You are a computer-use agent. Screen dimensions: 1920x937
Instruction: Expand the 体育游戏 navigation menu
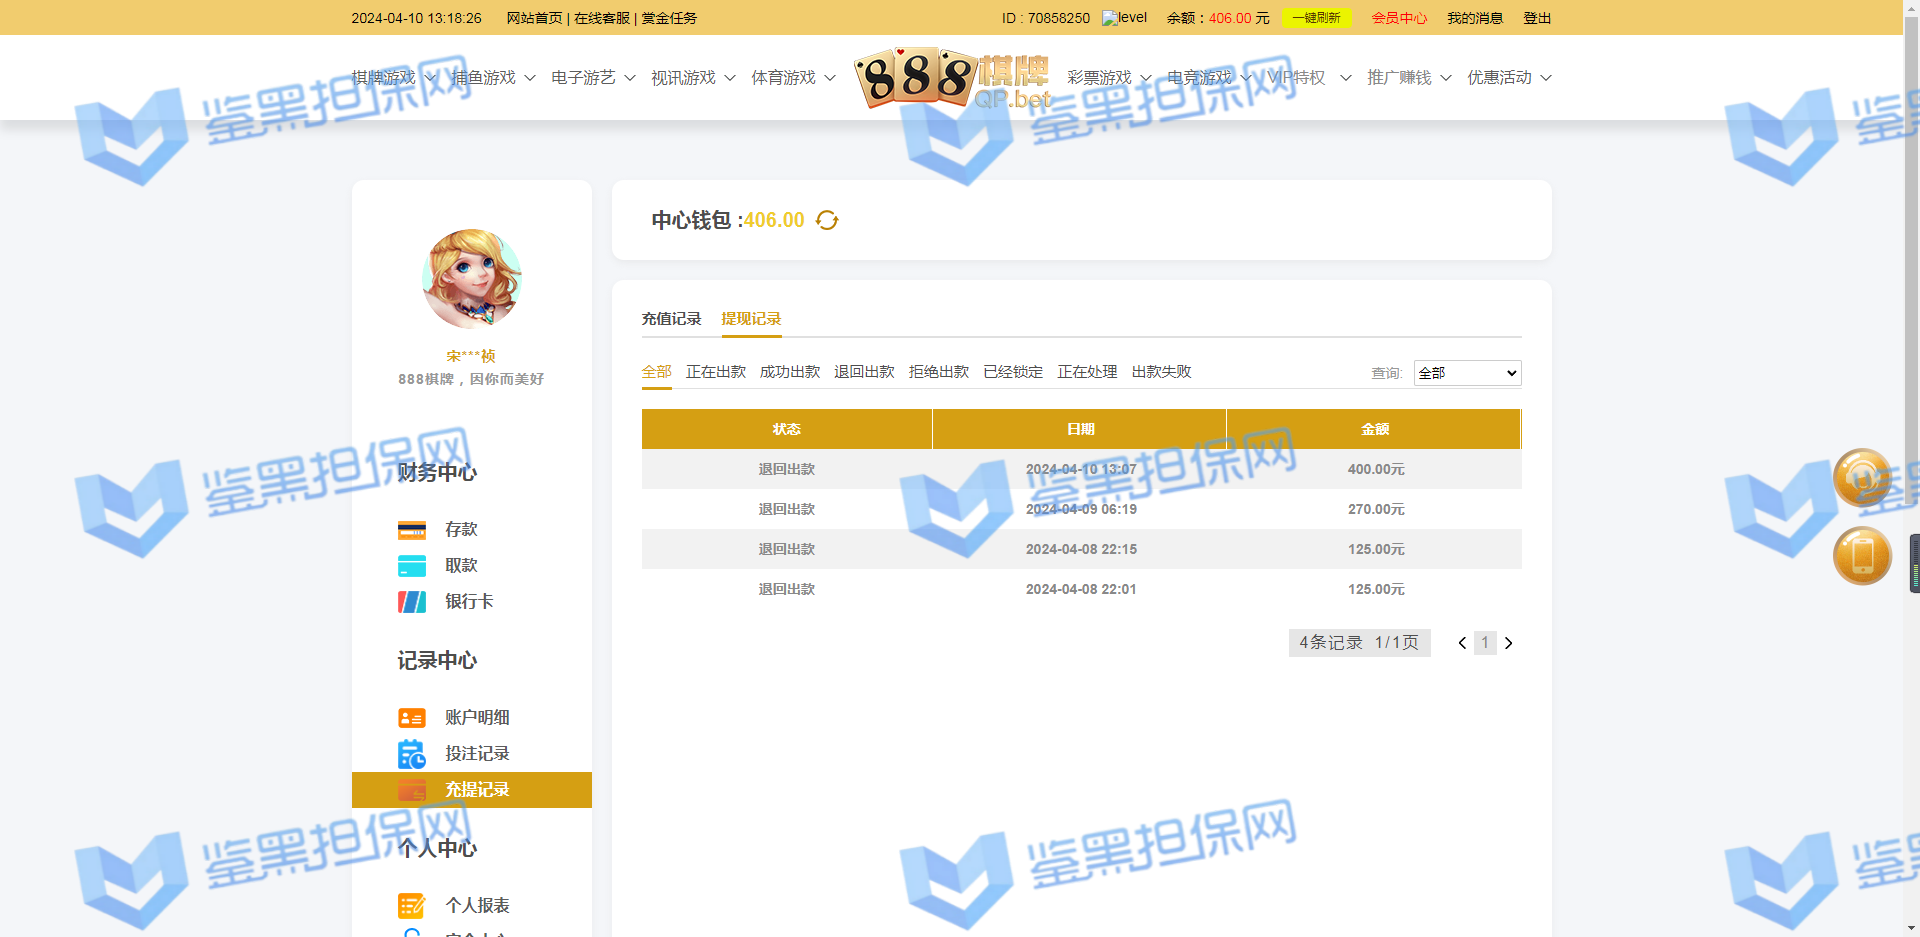(793, 78)
